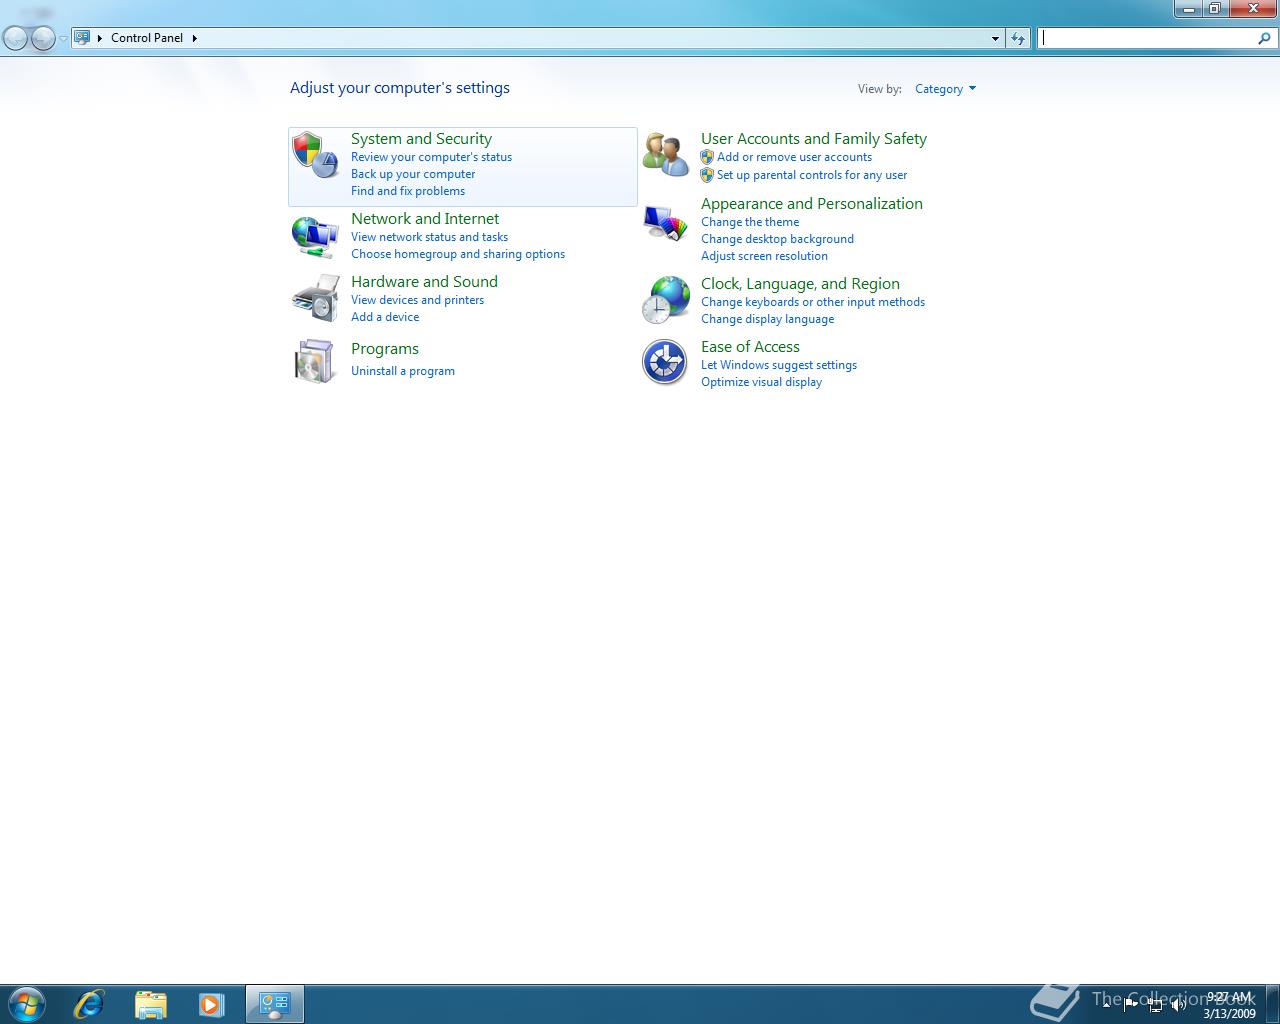Viewport: 1280px width, 1024px height.
Task: Click the network icon in the tray
Action: [1155, 1005]
